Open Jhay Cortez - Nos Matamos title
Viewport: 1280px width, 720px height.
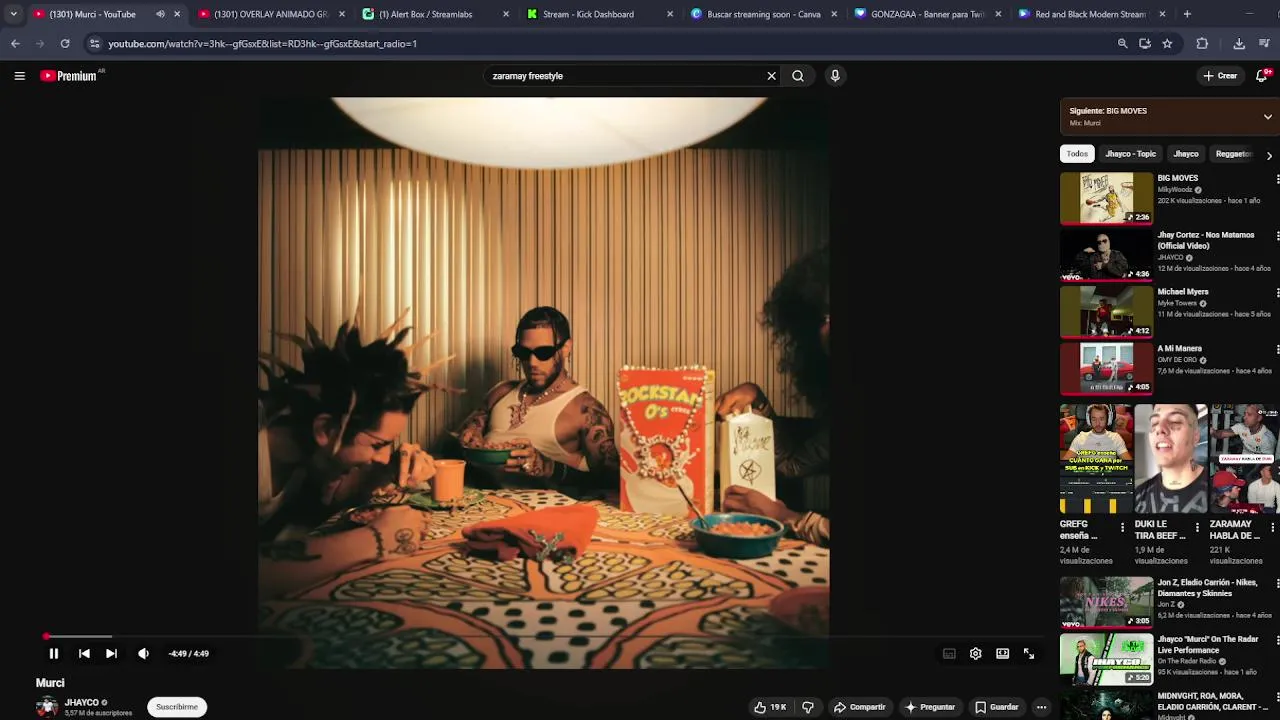[1206, 240]
